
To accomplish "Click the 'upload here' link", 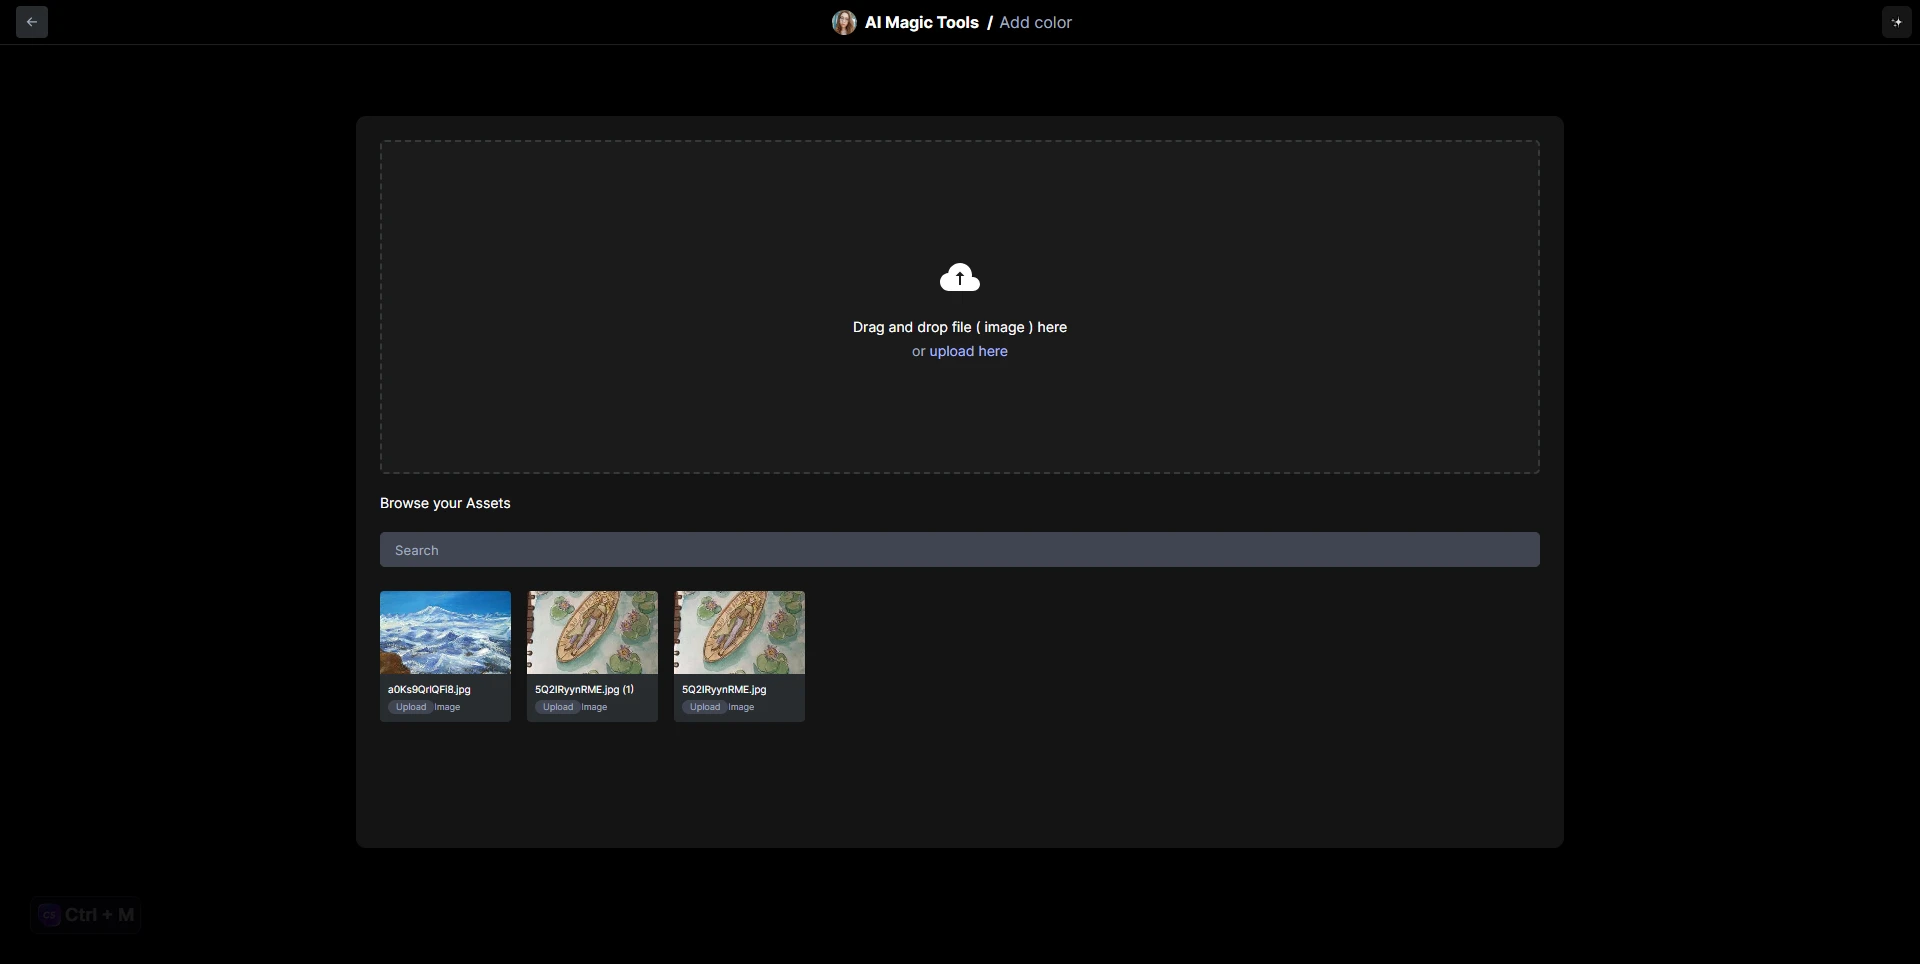I will pos(968,351).
